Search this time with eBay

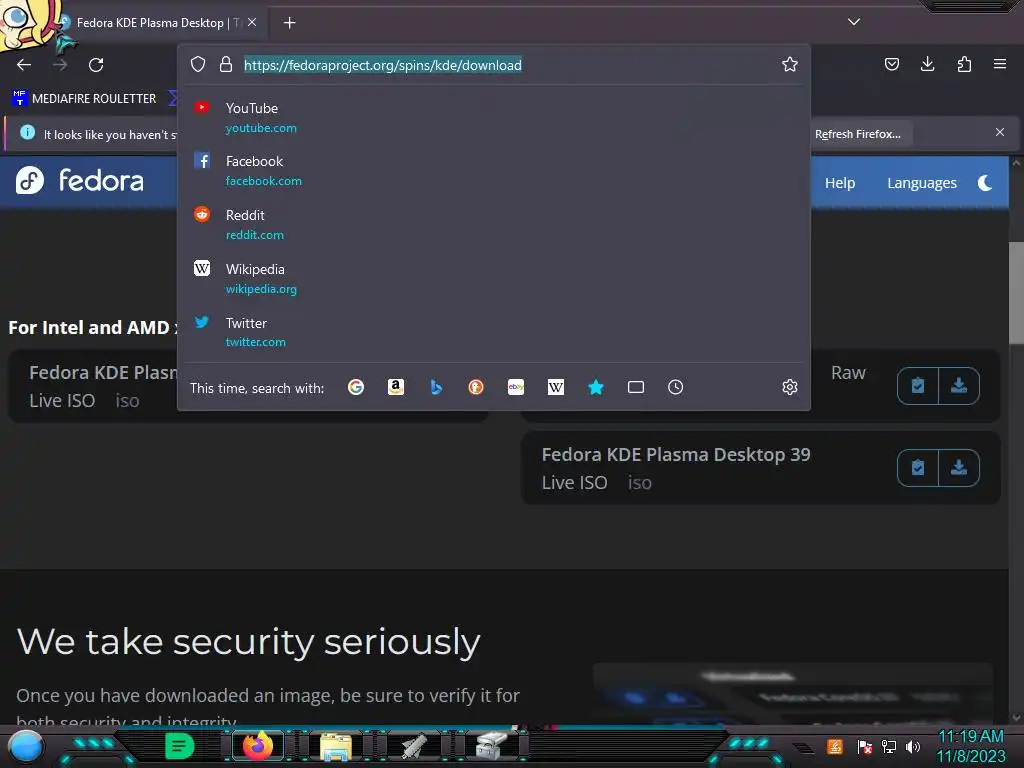[516, 387]
